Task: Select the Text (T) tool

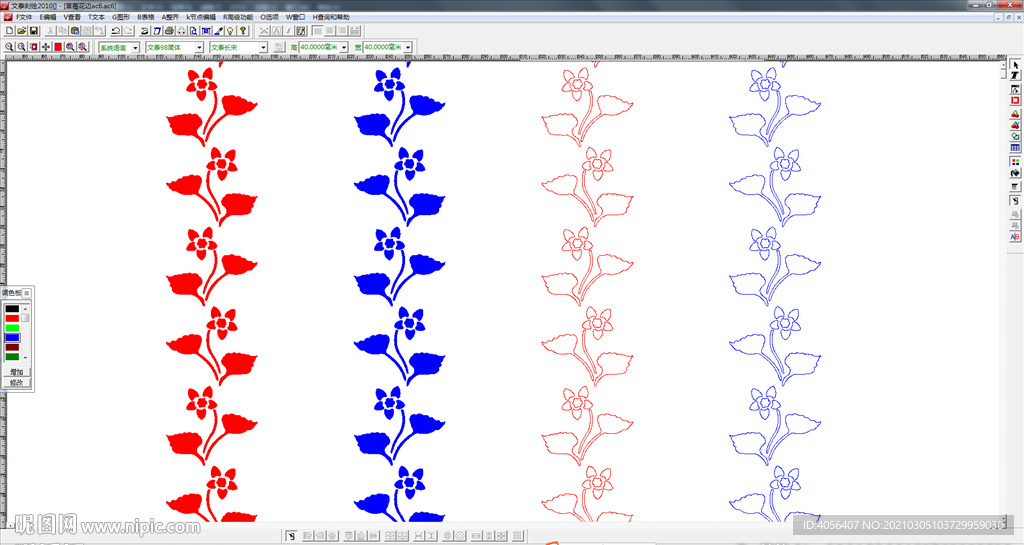Action: click(1015, 76)
